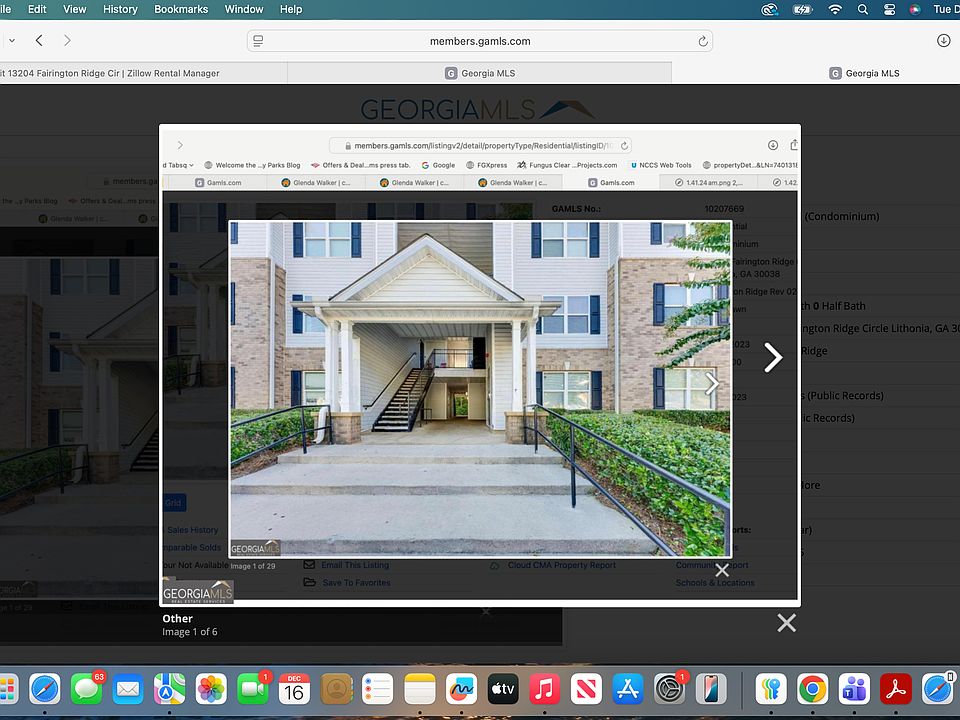Open the Wi-Fi menu

834,9
